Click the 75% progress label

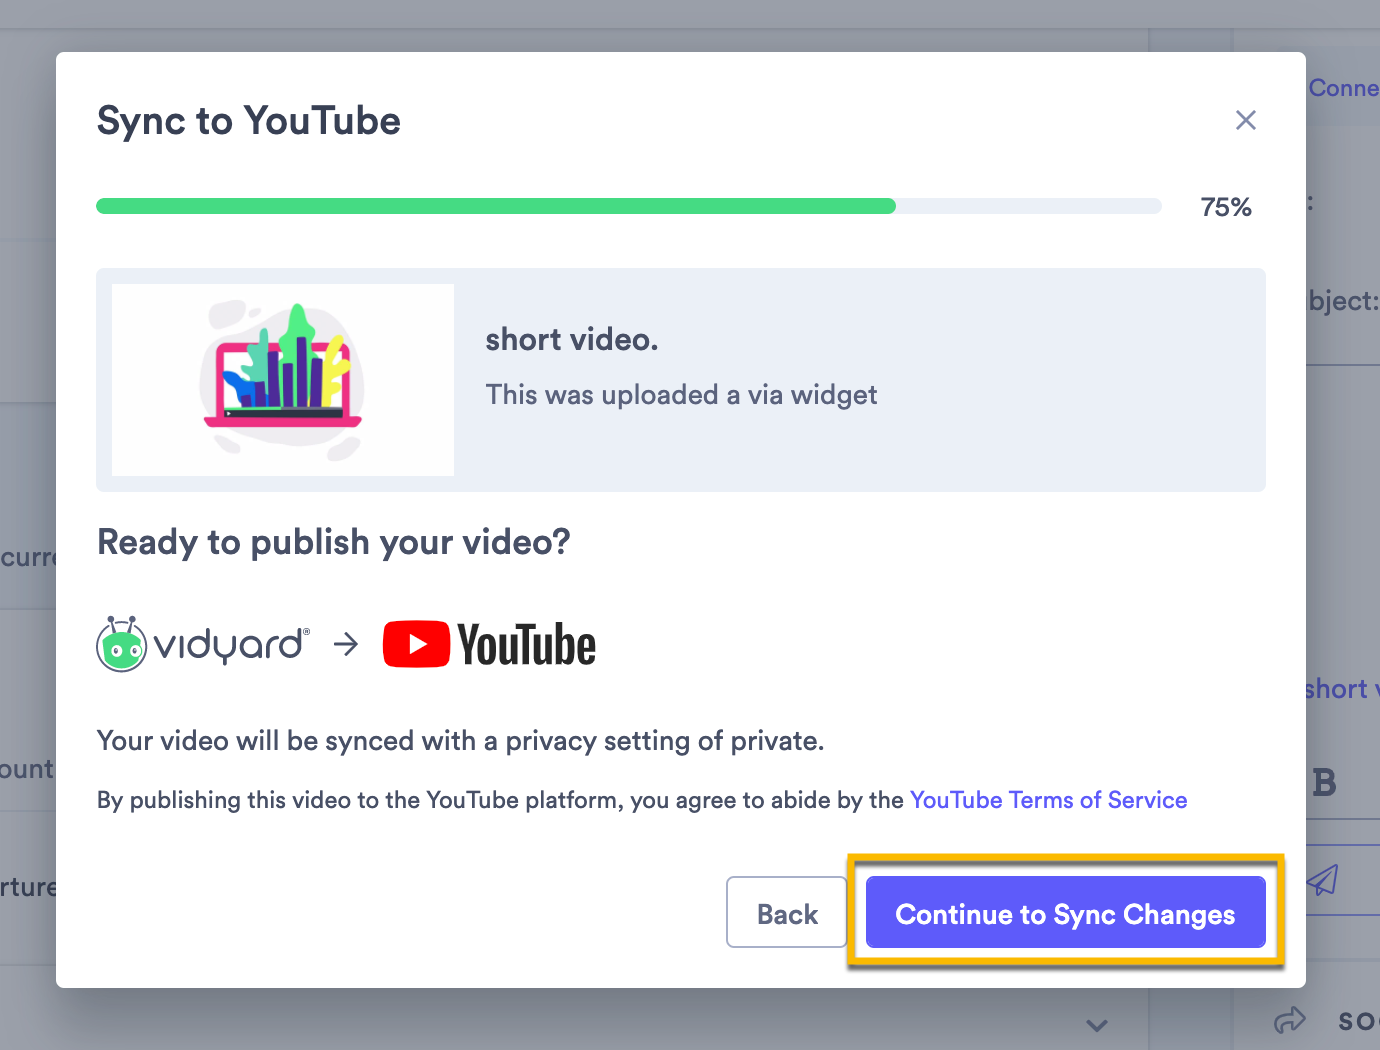1226,207
